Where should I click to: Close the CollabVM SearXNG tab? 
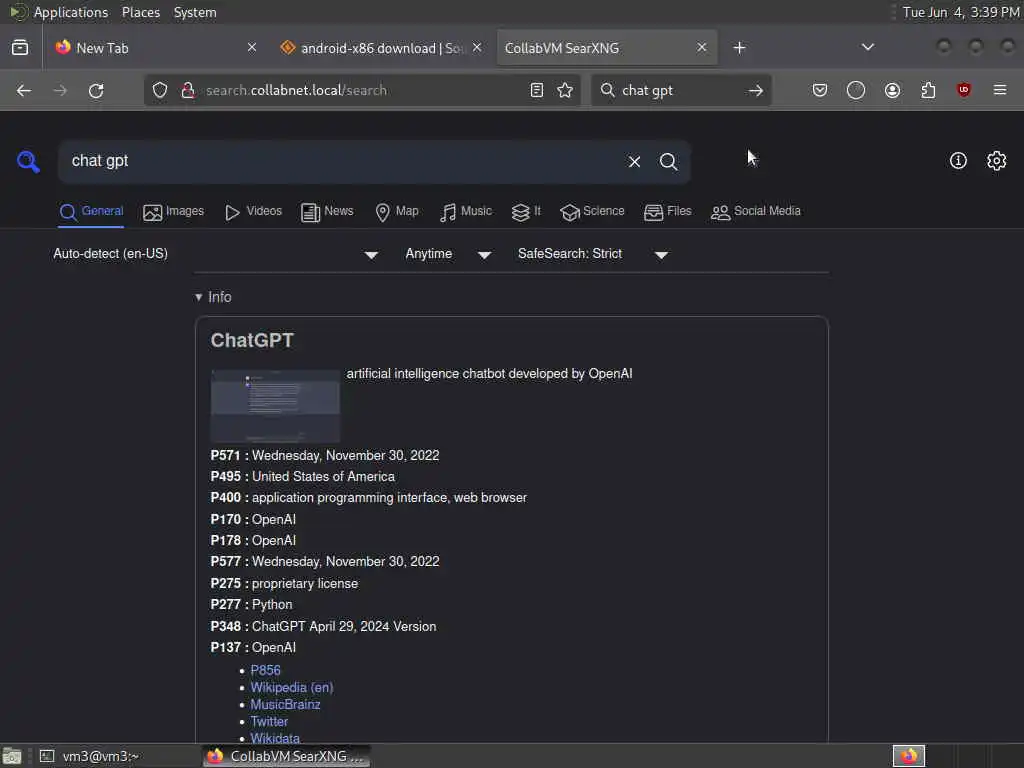[x=701, y=47]
